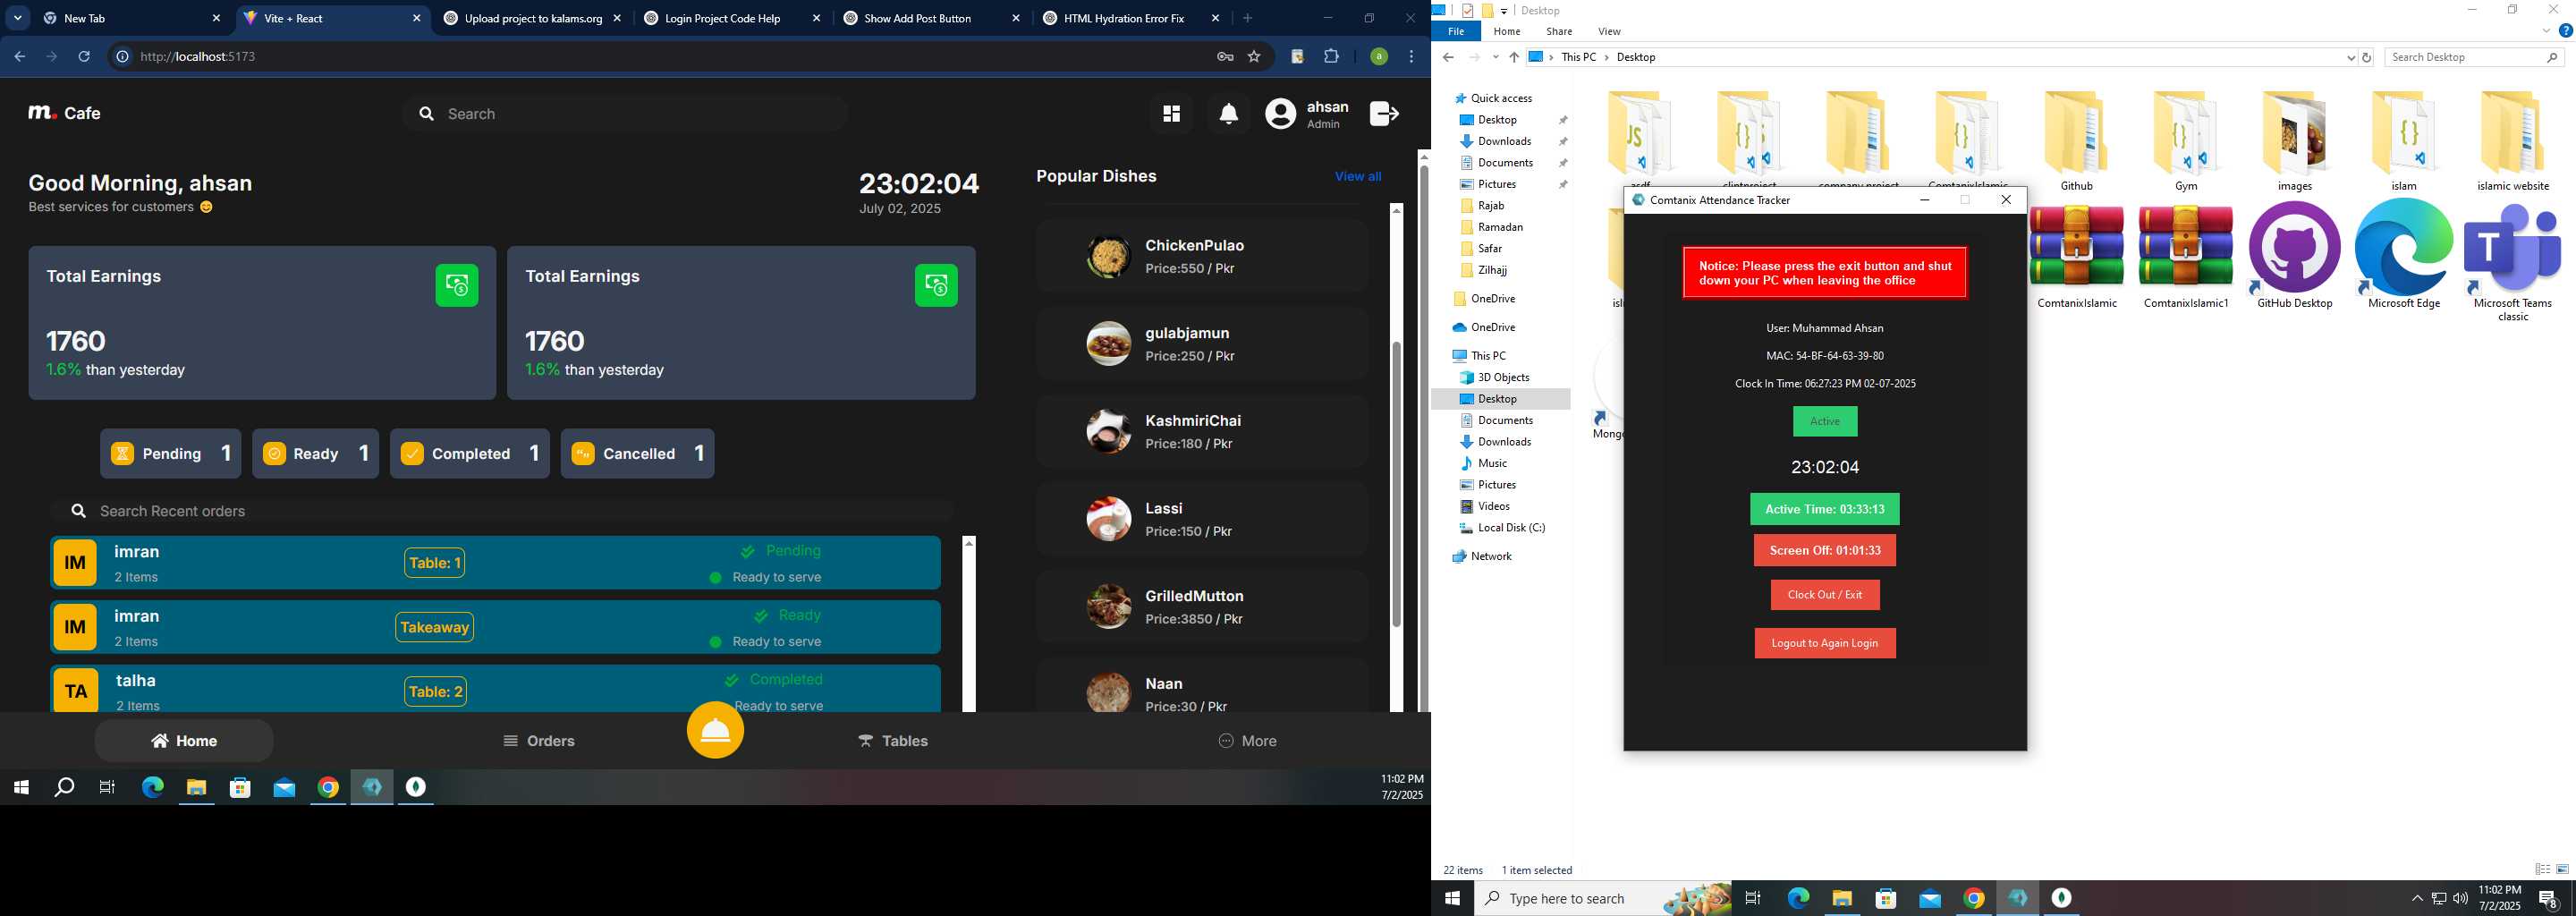
Task: Select the images folder in Explorer
Action: (2295, 142)
